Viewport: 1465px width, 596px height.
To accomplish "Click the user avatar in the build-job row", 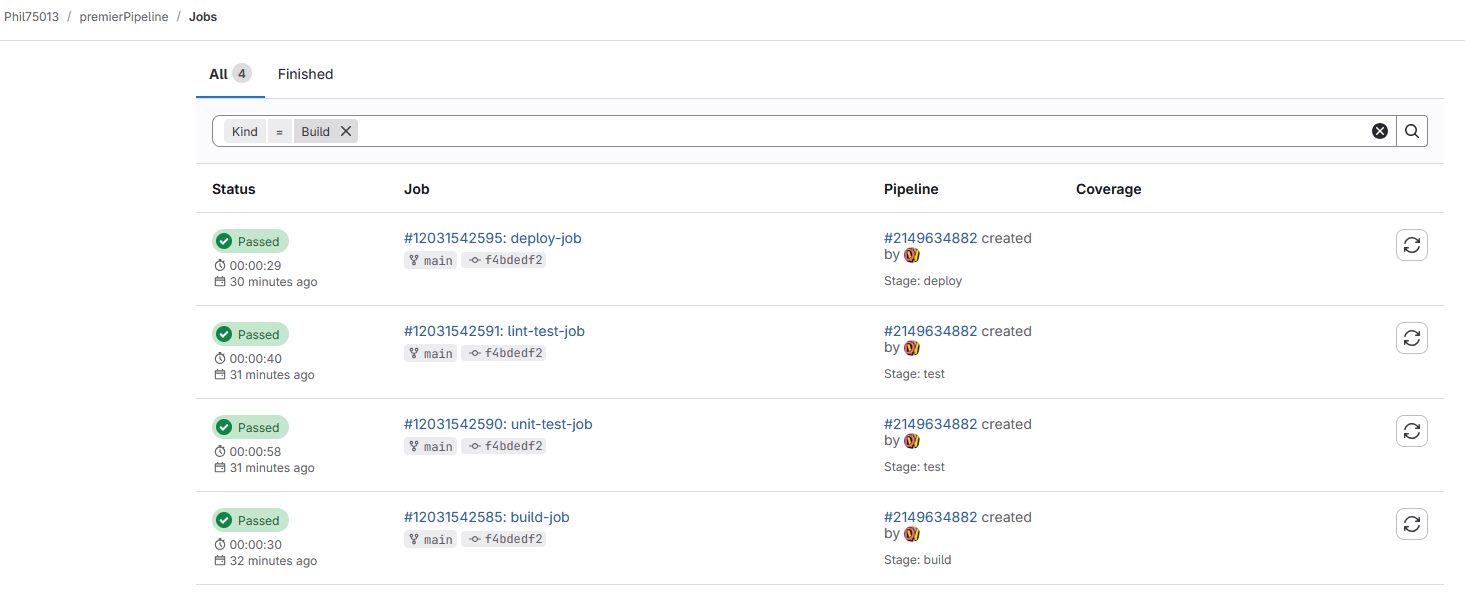I will coord(911,534).
